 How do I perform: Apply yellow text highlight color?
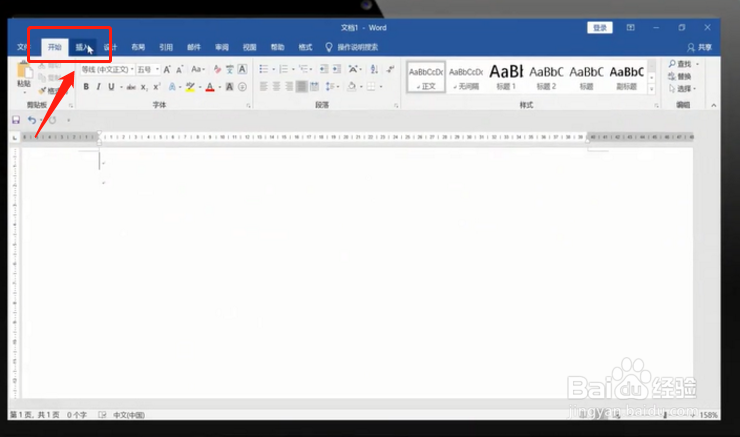click(190, 87)
